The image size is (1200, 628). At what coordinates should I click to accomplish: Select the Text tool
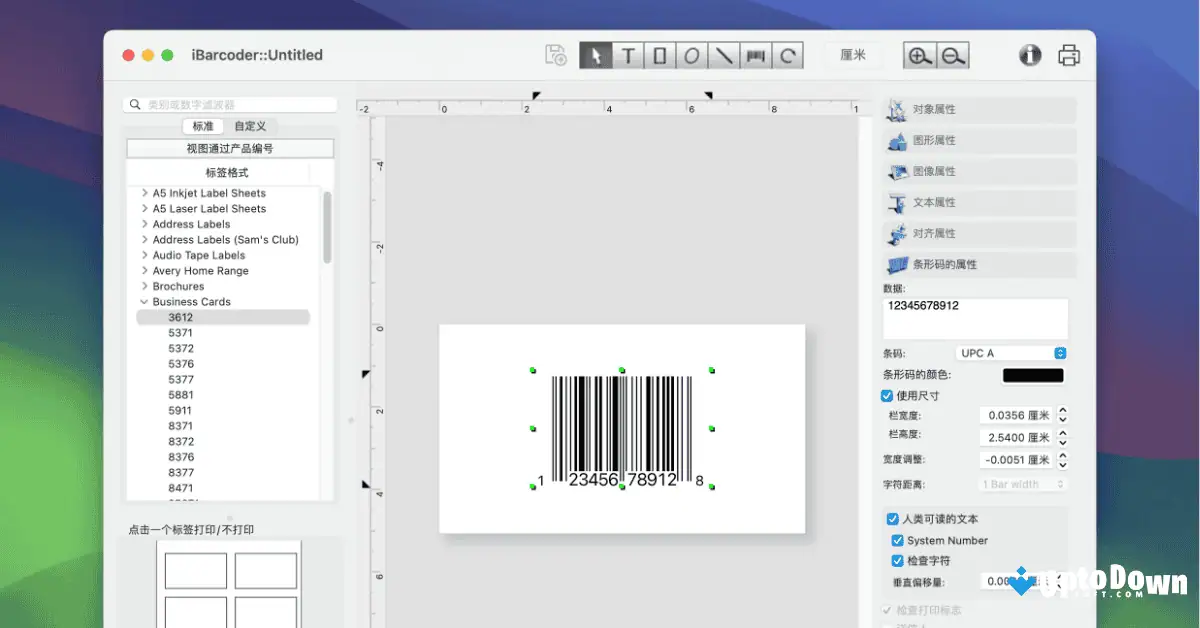627,55
